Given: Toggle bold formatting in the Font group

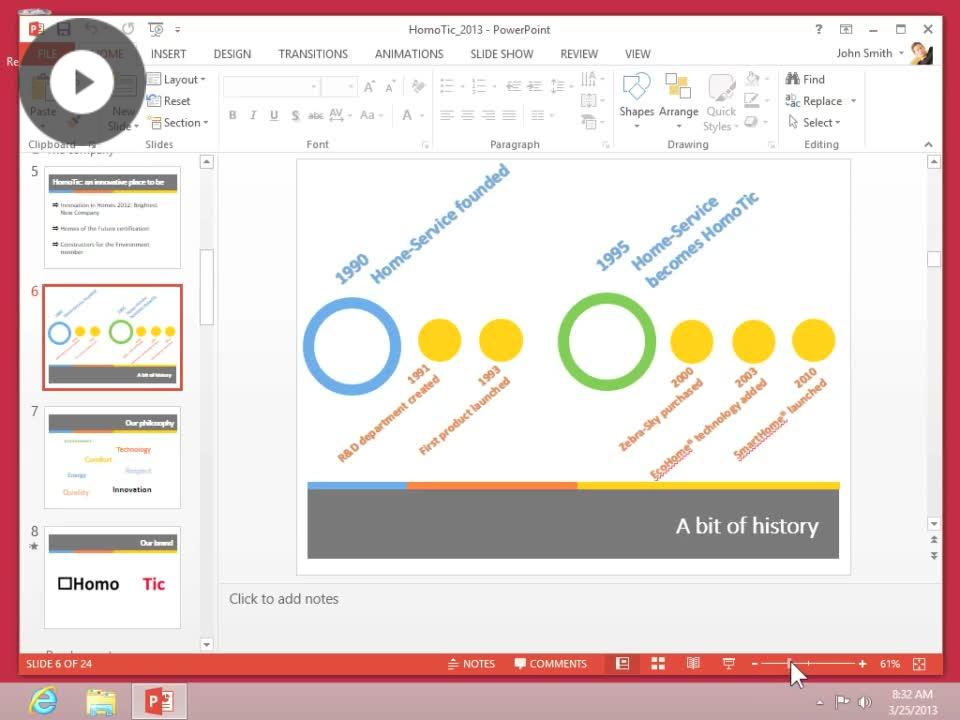Looking at the screenshot, I should (232, 115).
